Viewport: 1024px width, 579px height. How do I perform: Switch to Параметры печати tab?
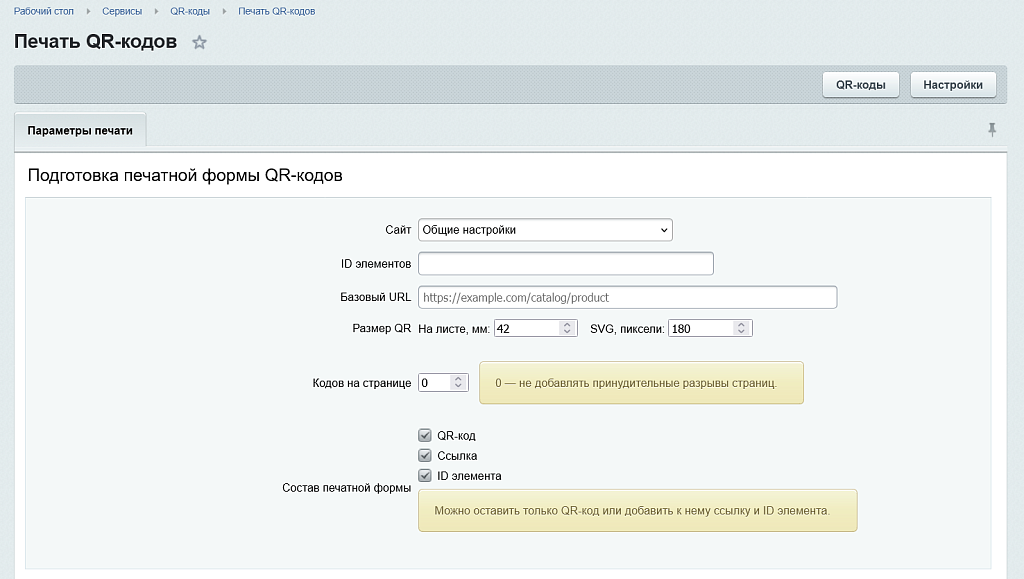click(80, 130)
